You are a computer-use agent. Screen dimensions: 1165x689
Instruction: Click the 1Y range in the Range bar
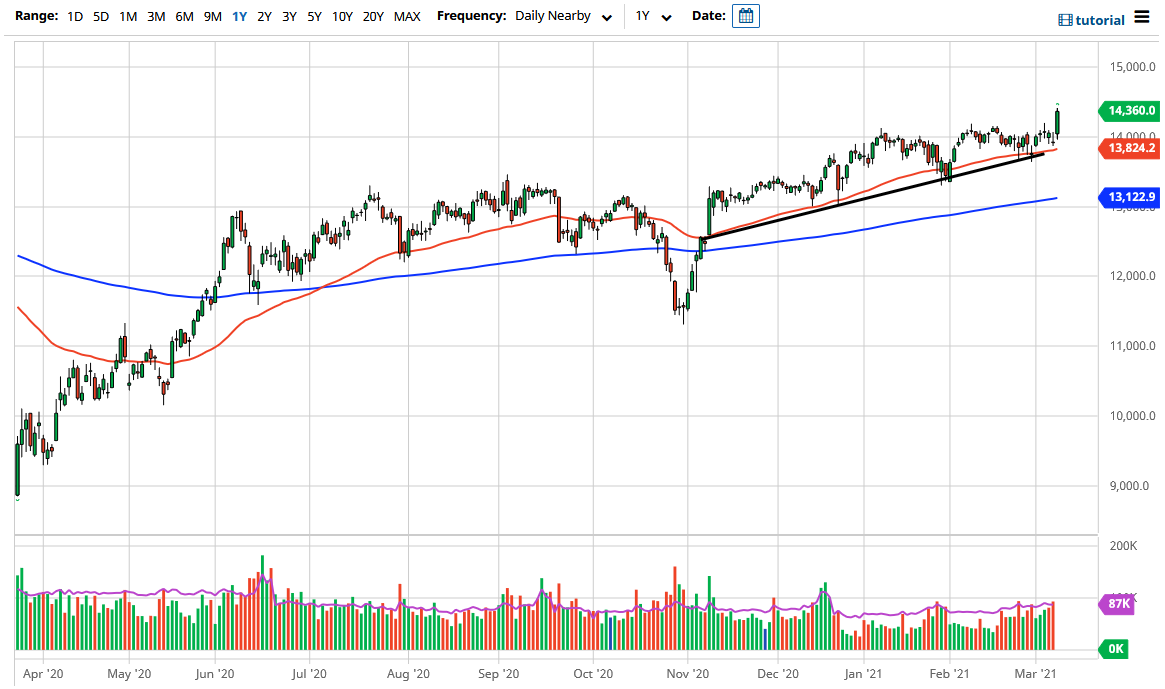[x=237, y=16]
